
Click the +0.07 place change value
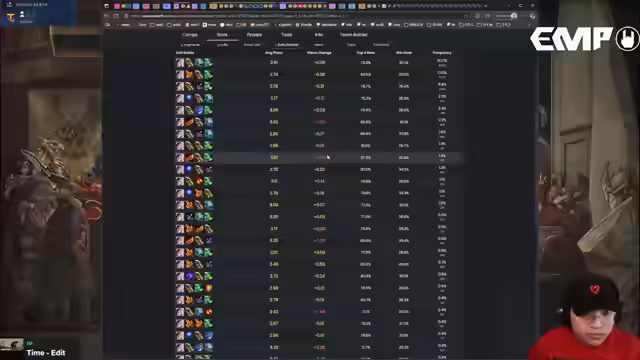(319, 204)
